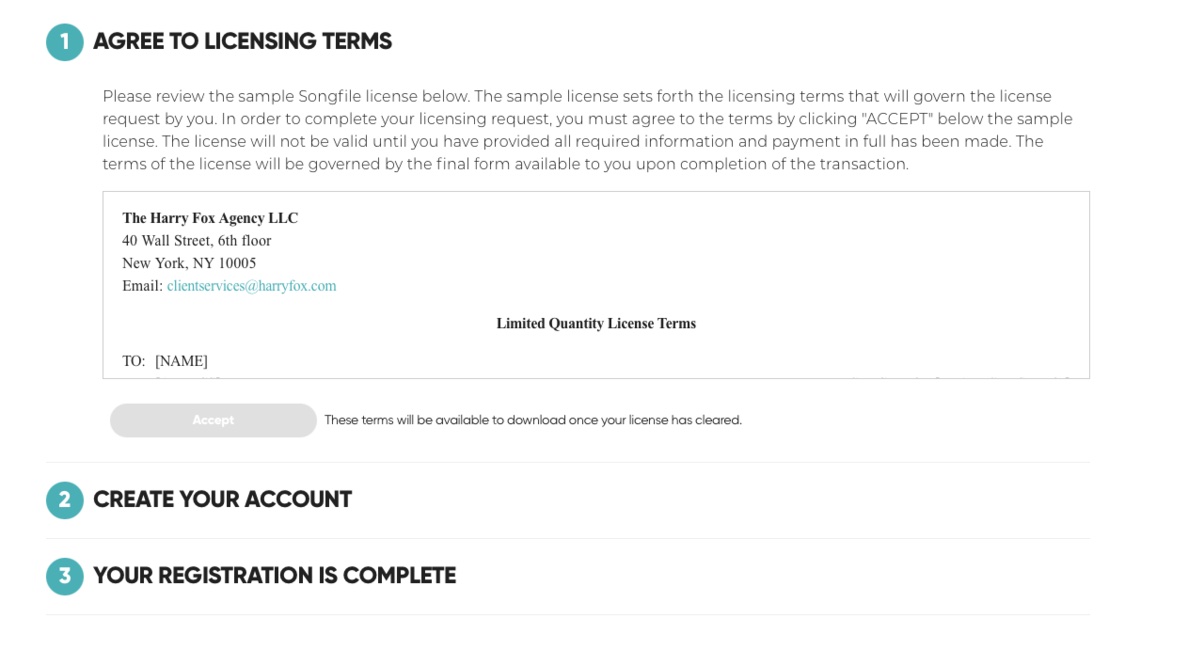Click The Harry Fox Agency LLC name
Image resolution: width=1188 pixels, height=650 pixels.
[x=210, y=218]
